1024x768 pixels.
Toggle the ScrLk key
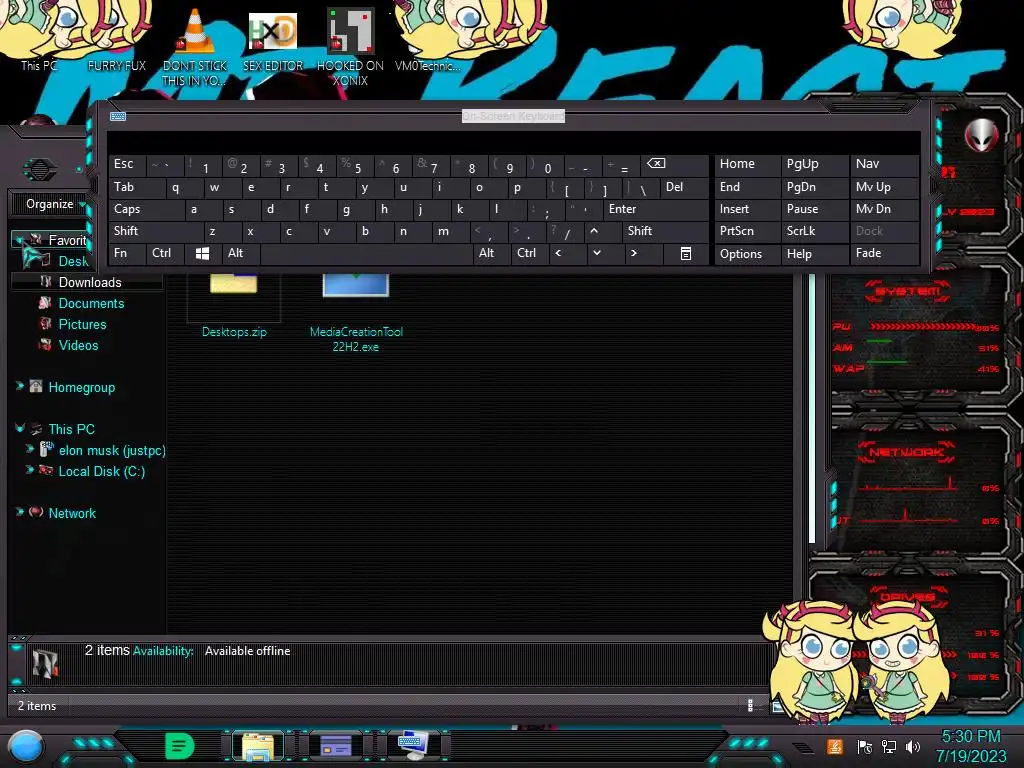(x=814, y=231)
